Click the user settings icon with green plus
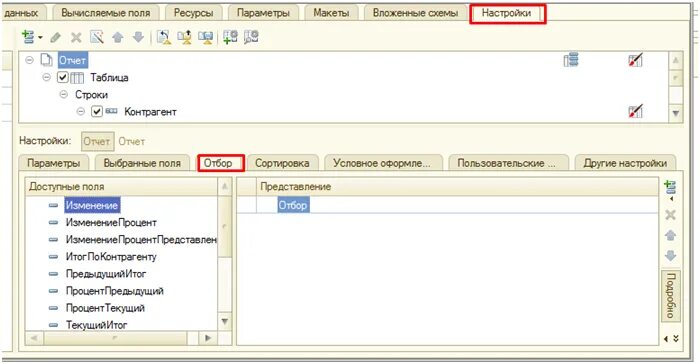Image resolution: width=700 pixels, height=364 pixels. [230, 37]
